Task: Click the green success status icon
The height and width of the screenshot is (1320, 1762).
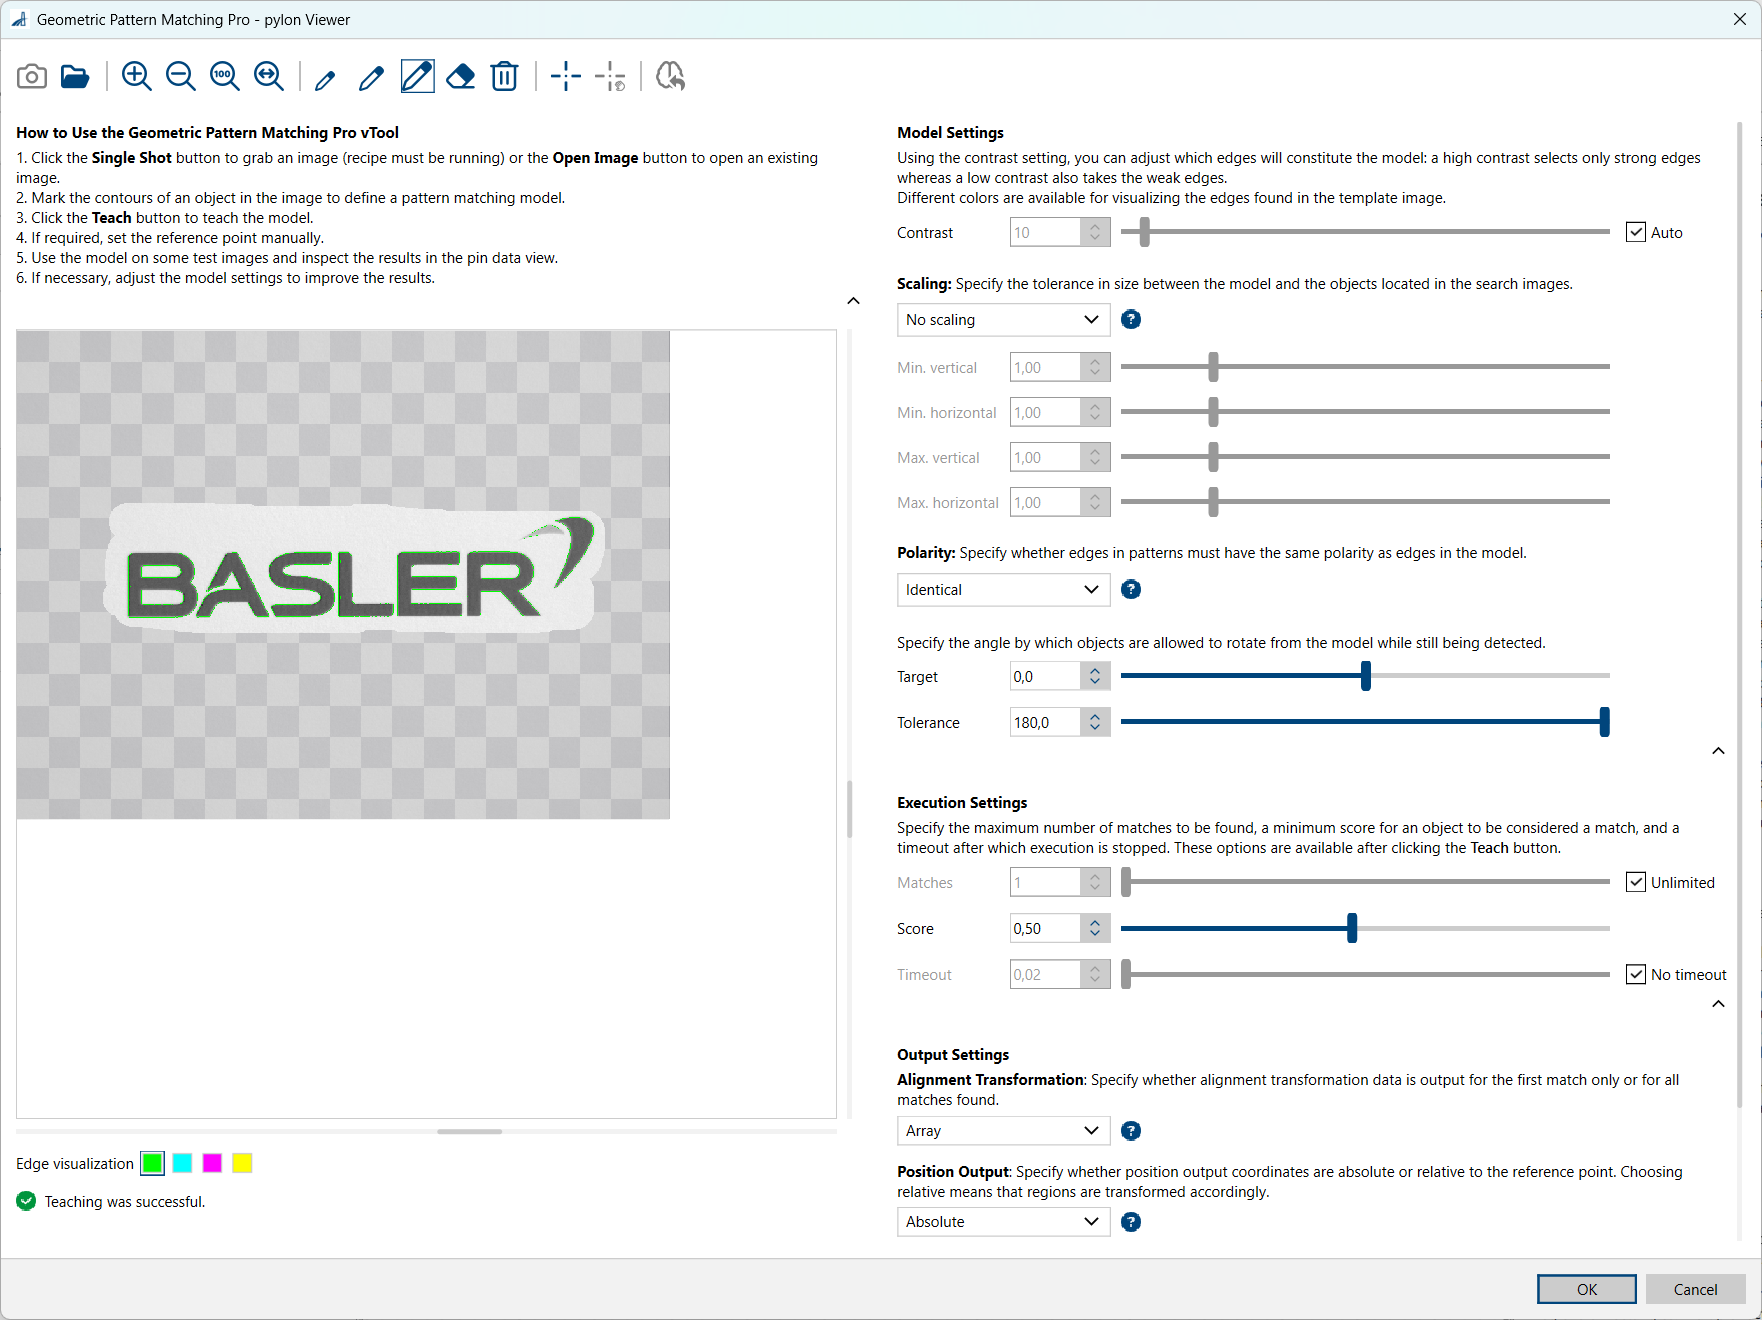Action: (x=26, y=1201)
